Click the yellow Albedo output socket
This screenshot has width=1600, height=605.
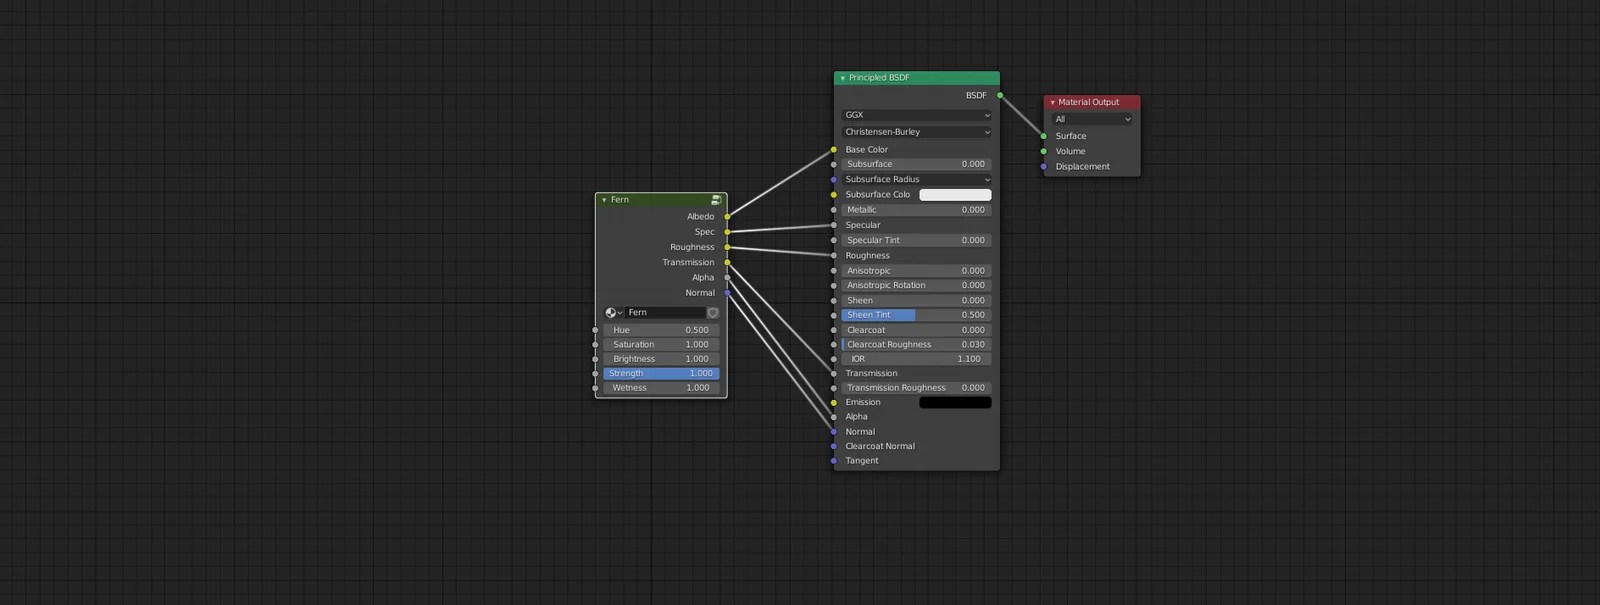click(x=727, y=217)
